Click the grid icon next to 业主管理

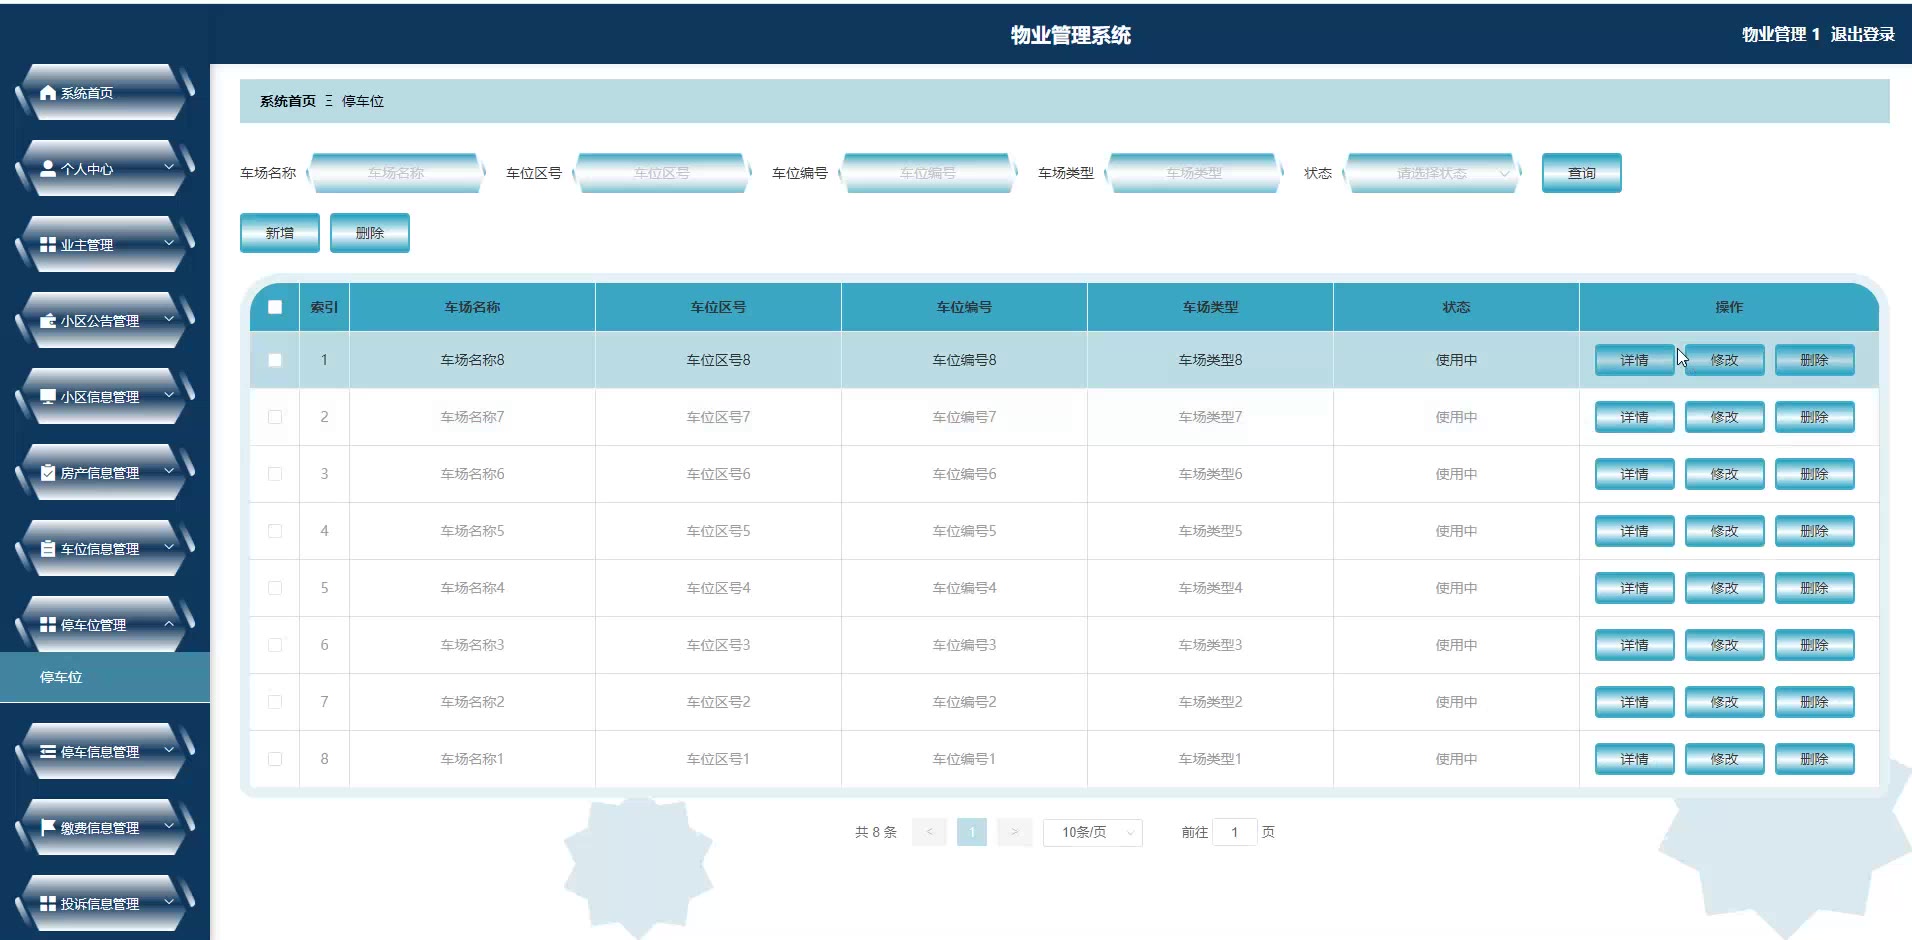pos(48,245)
